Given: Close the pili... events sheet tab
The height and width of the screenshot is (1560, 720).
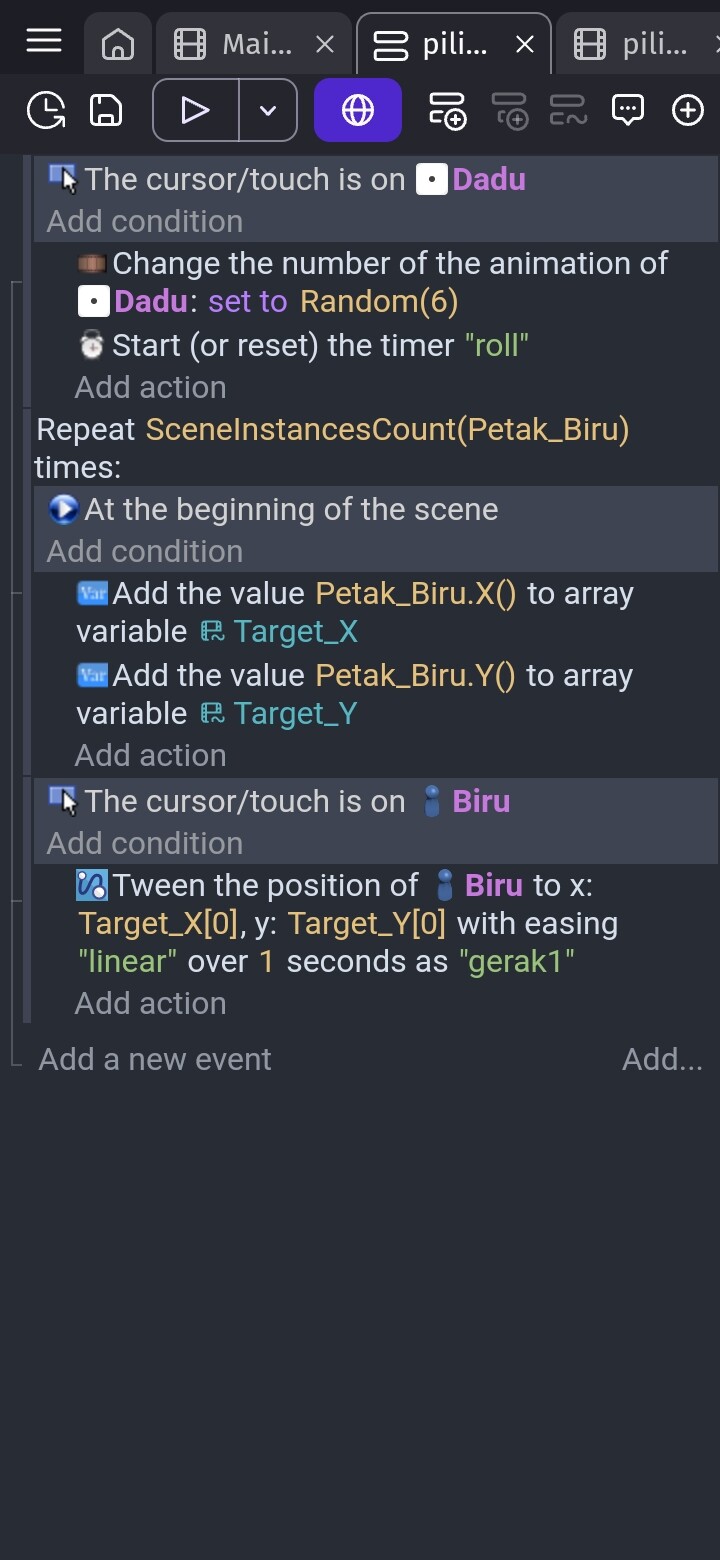Looking at the screenshot, I should (x=524, y=44).
